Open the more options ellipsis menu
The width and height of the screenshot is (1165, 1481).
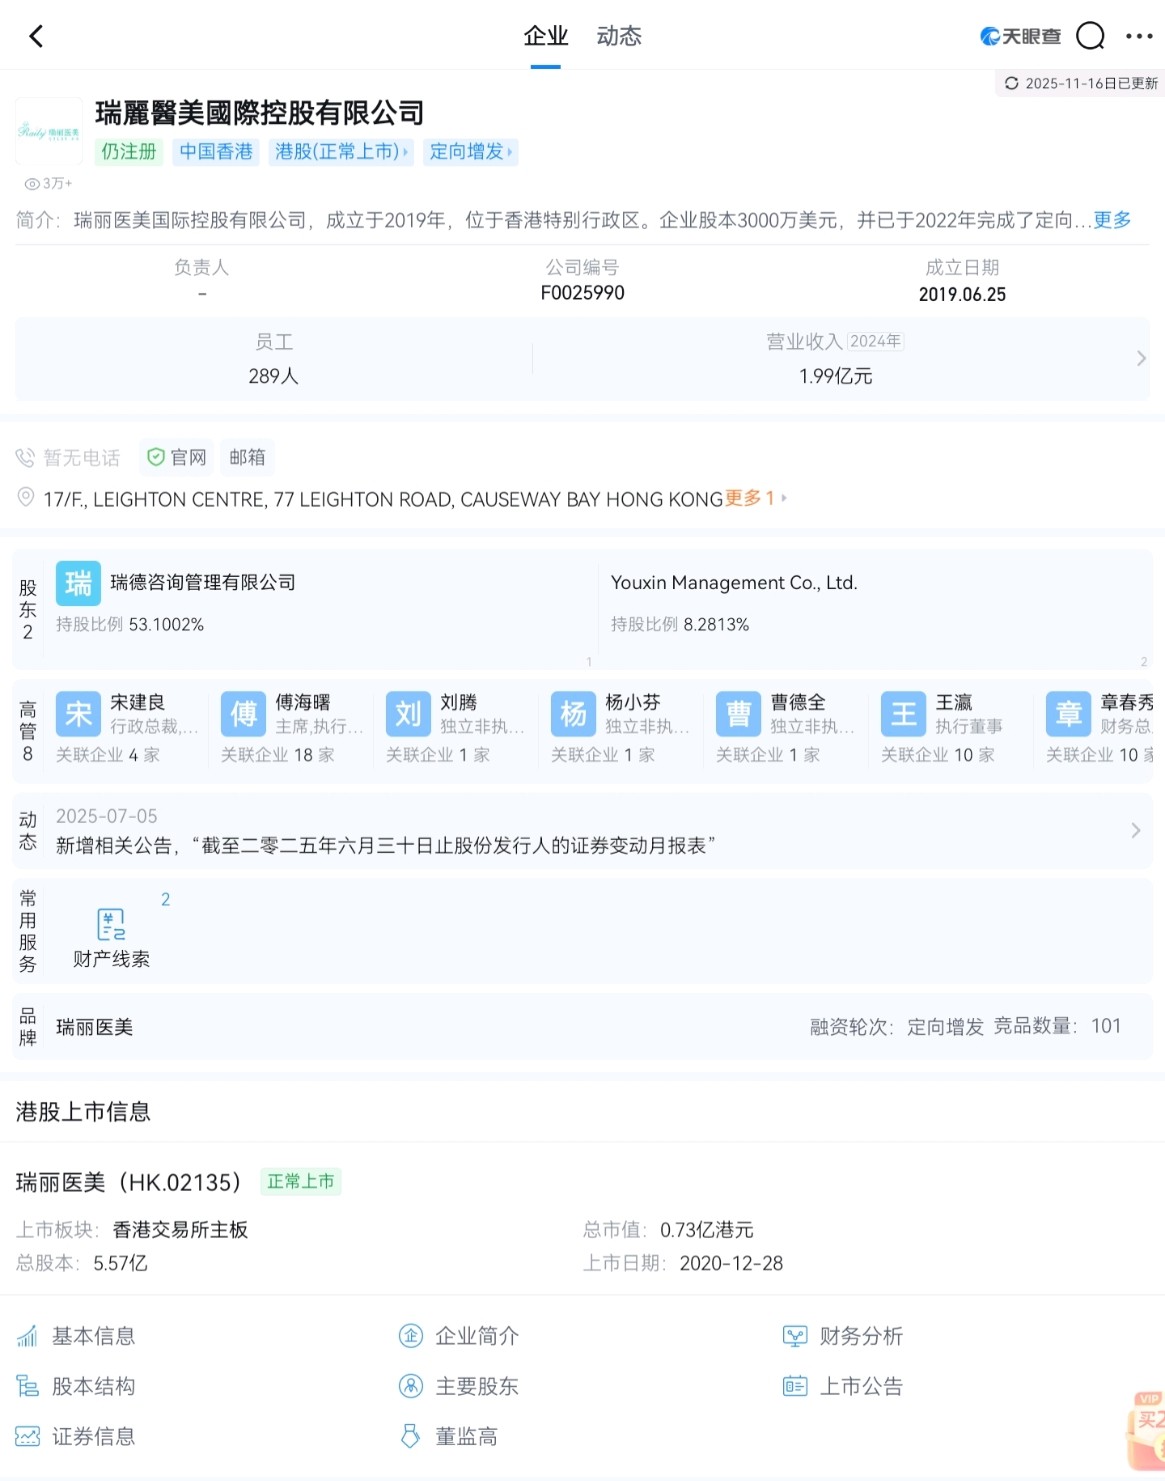click(x=1138, y=35)
